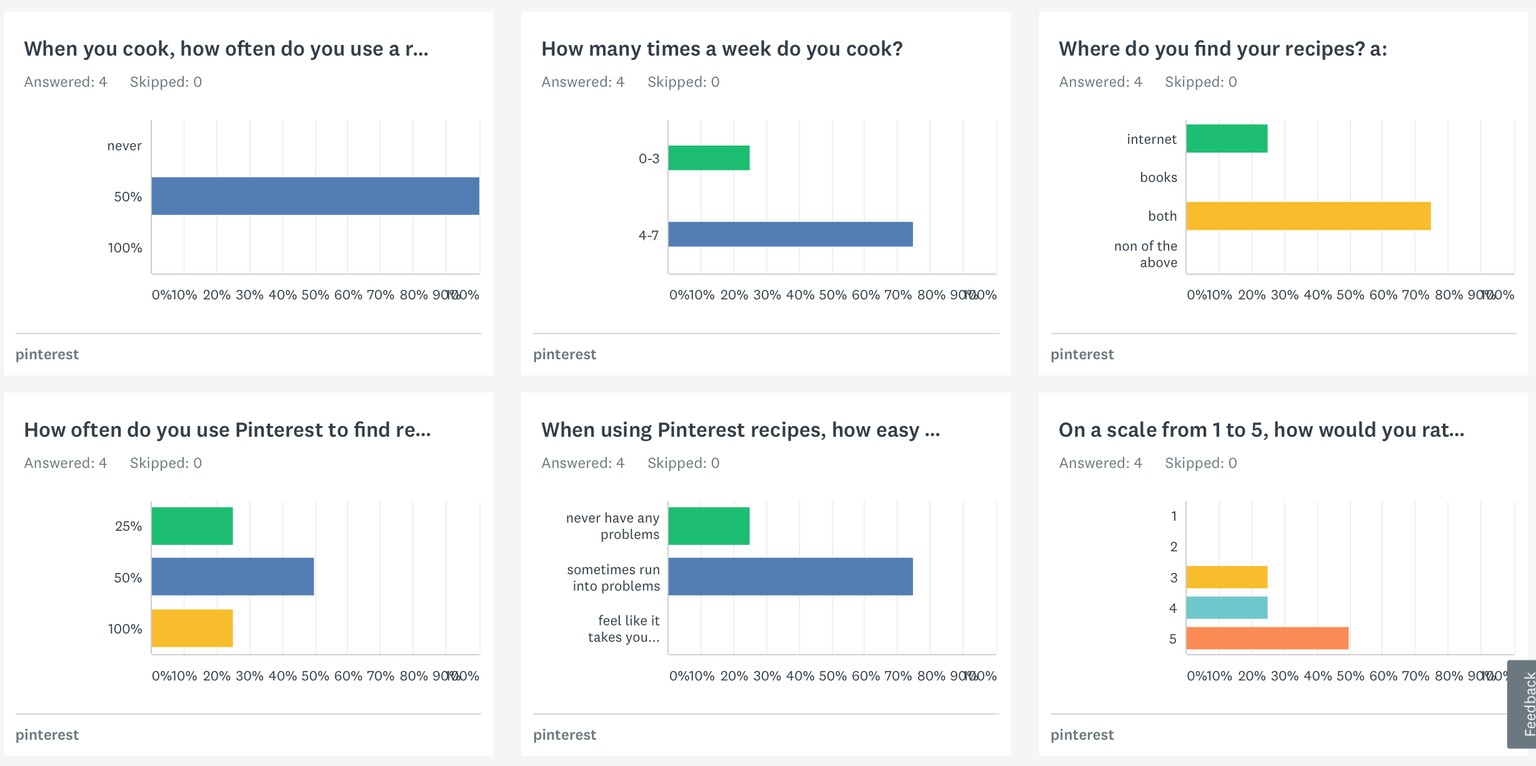Image resolution: width=1536 pixels, height=766 pixels.
Task: Open 'How many times a week do you cook?' title
Action: click(722, 49)
